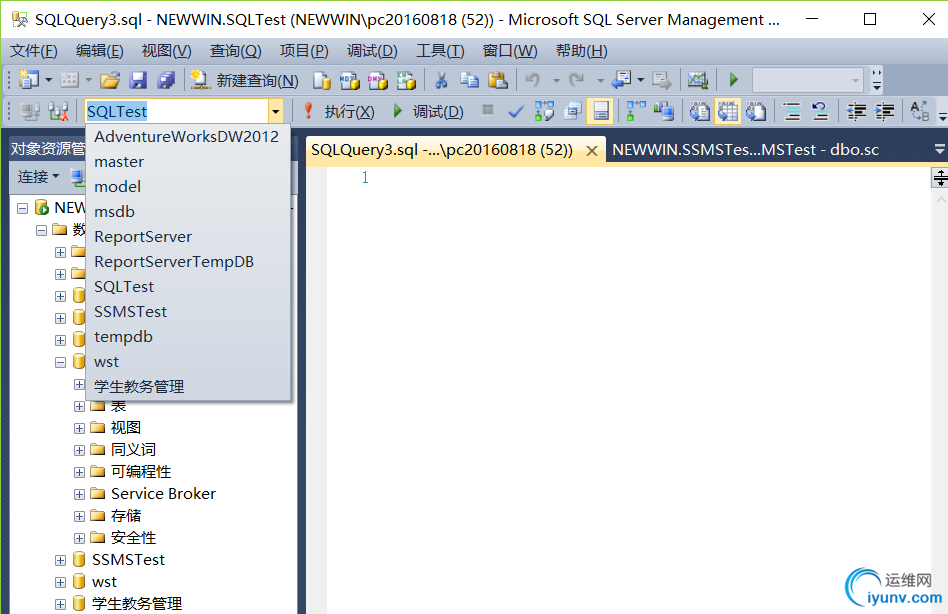Open the available databases combo box arrow

[x=275, y=111]
